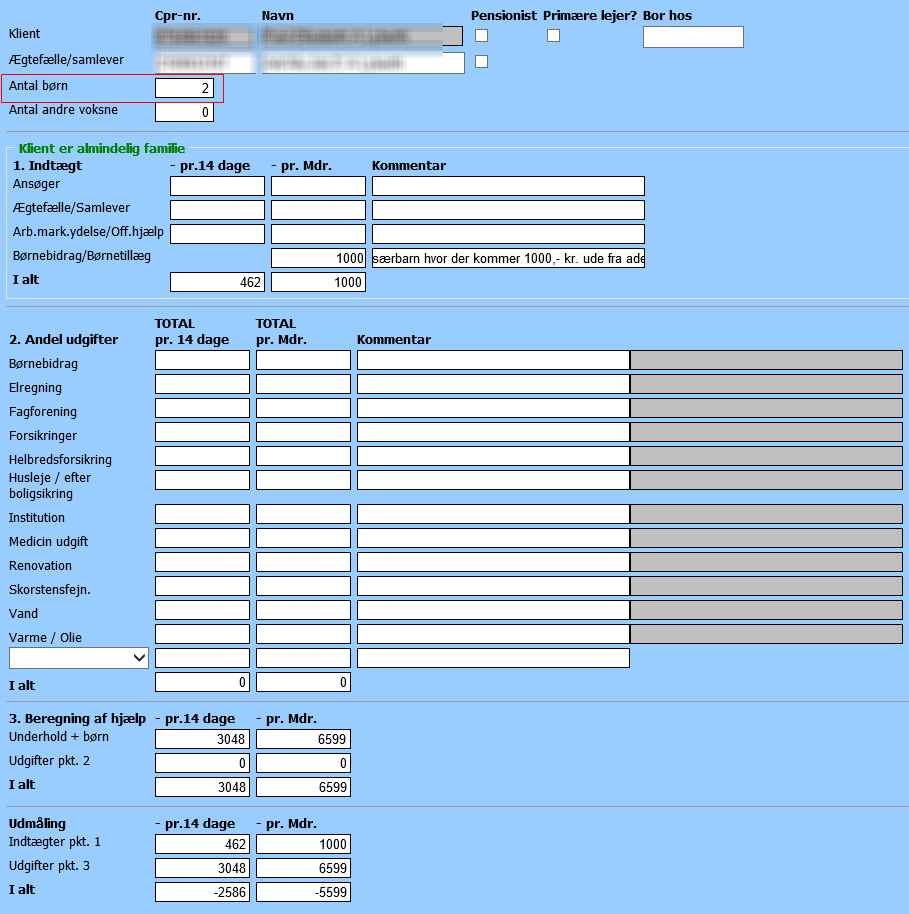This screenshot has height=914, width=909.
Task: Click Arb.mark.ydelse/Off.hjælp pr. Mdr. field
Action: pos(318,234)
